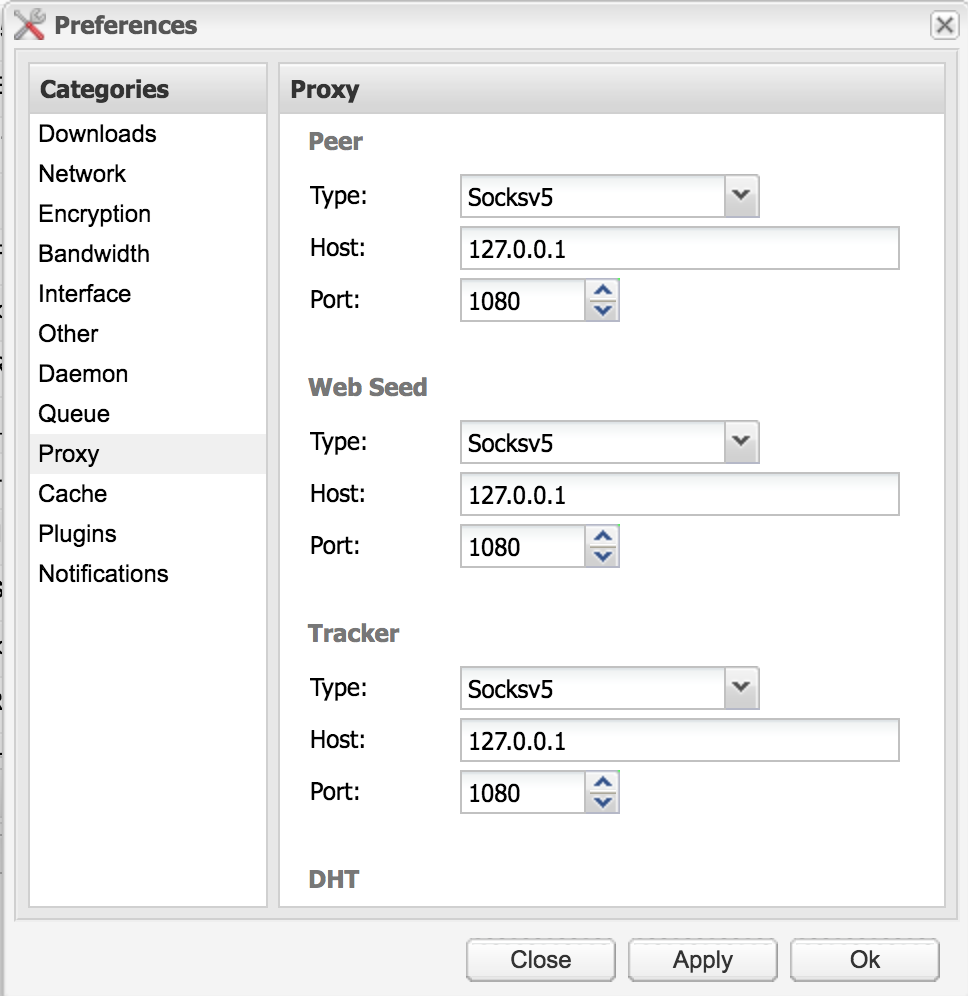Select the Plugins category
This screenshot has height=996, width=968.
tap(77, 534)
